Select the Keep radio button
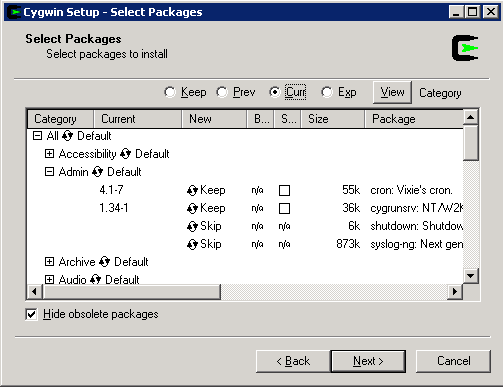Image resolution: width=503 pixels, height=387 pixels. 170,92
